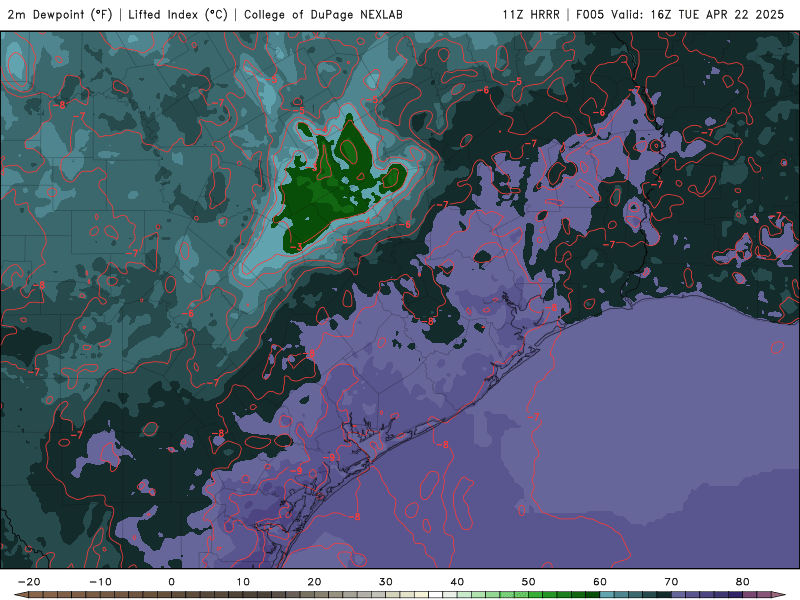Click the 20 tick label on color scale
This screenshot has height=600, width=800.
click(314, 582)
